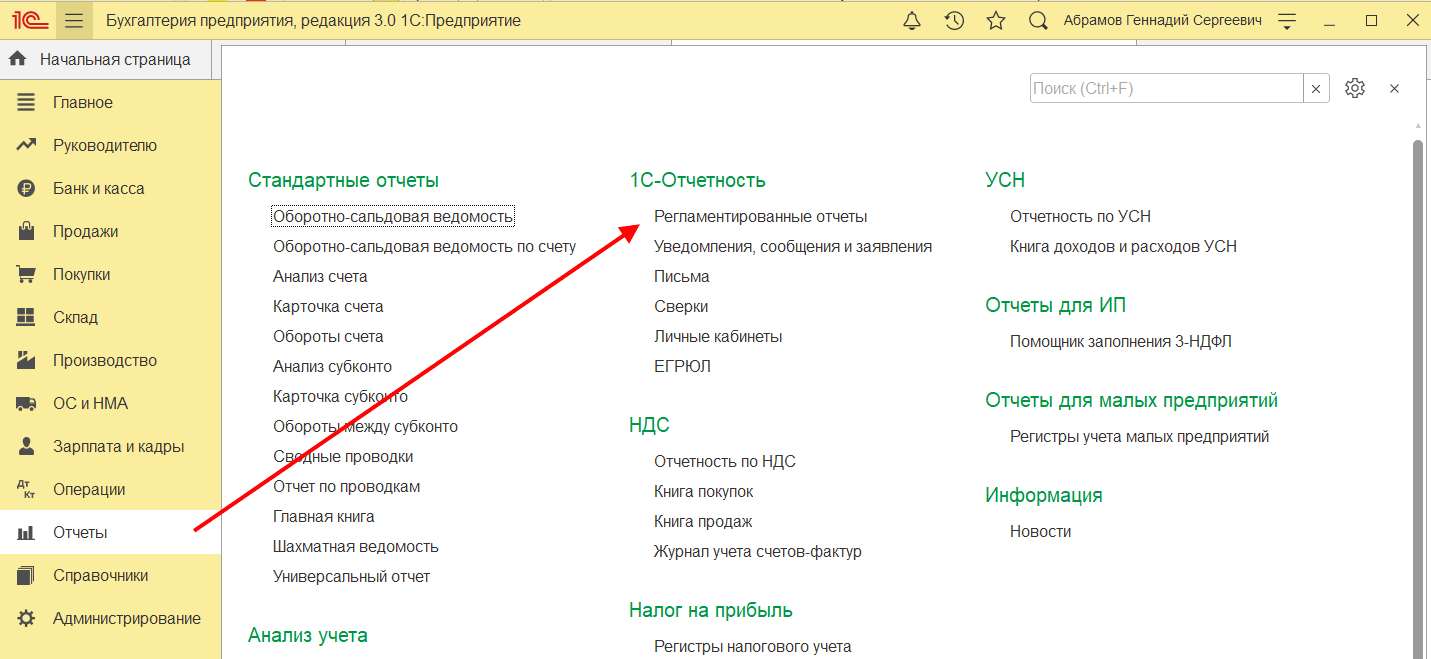Image resolution: width=1431 pixels, height=659 pixels.
Task: Click the Справочники books icon
Action: click(x=26, y=575)
